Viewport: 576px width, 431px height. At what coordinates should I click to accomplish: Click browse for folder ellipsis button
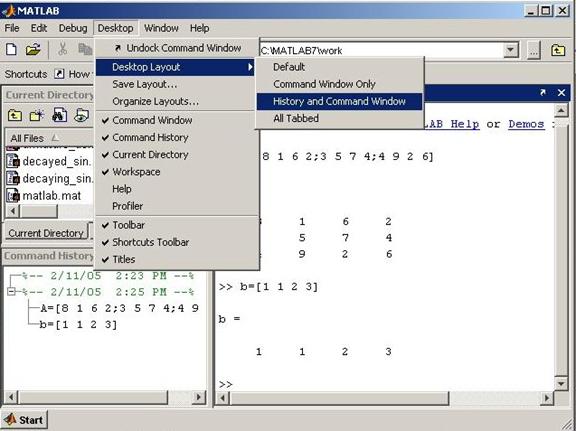[x=534, y=50]
